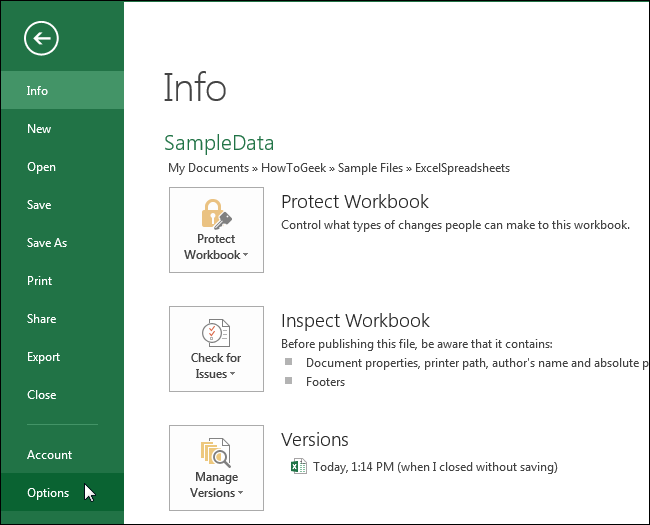Click the Protect Workbook lock icon
Image resolution: width=650 pixels, height=525 pixels.
pyautogui.click(x=216, y=213)
